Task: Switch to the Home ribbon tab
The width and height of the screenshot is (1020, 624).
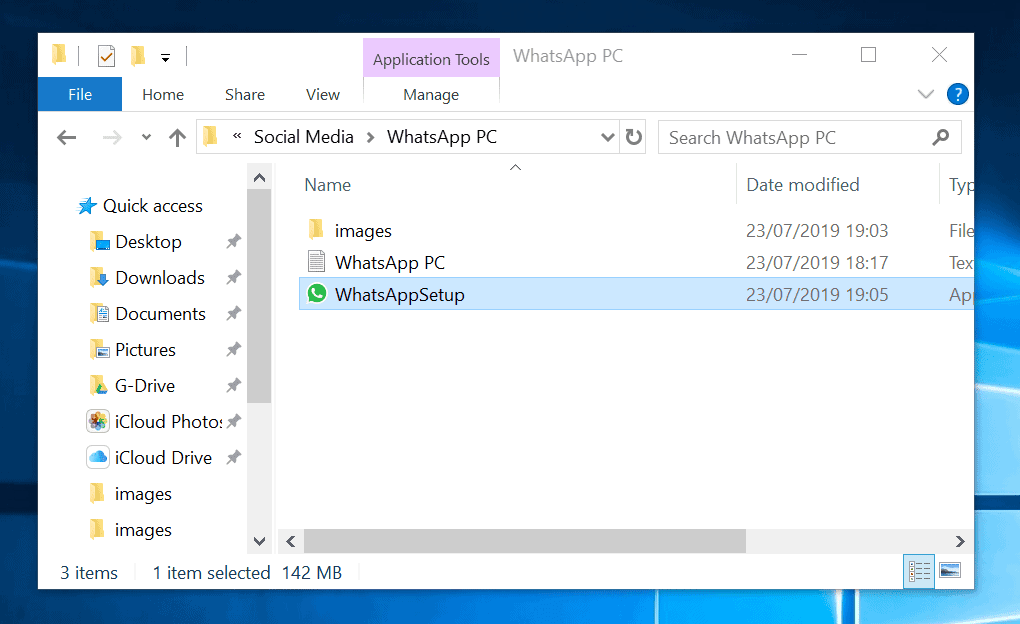Action: click(163, 94)
